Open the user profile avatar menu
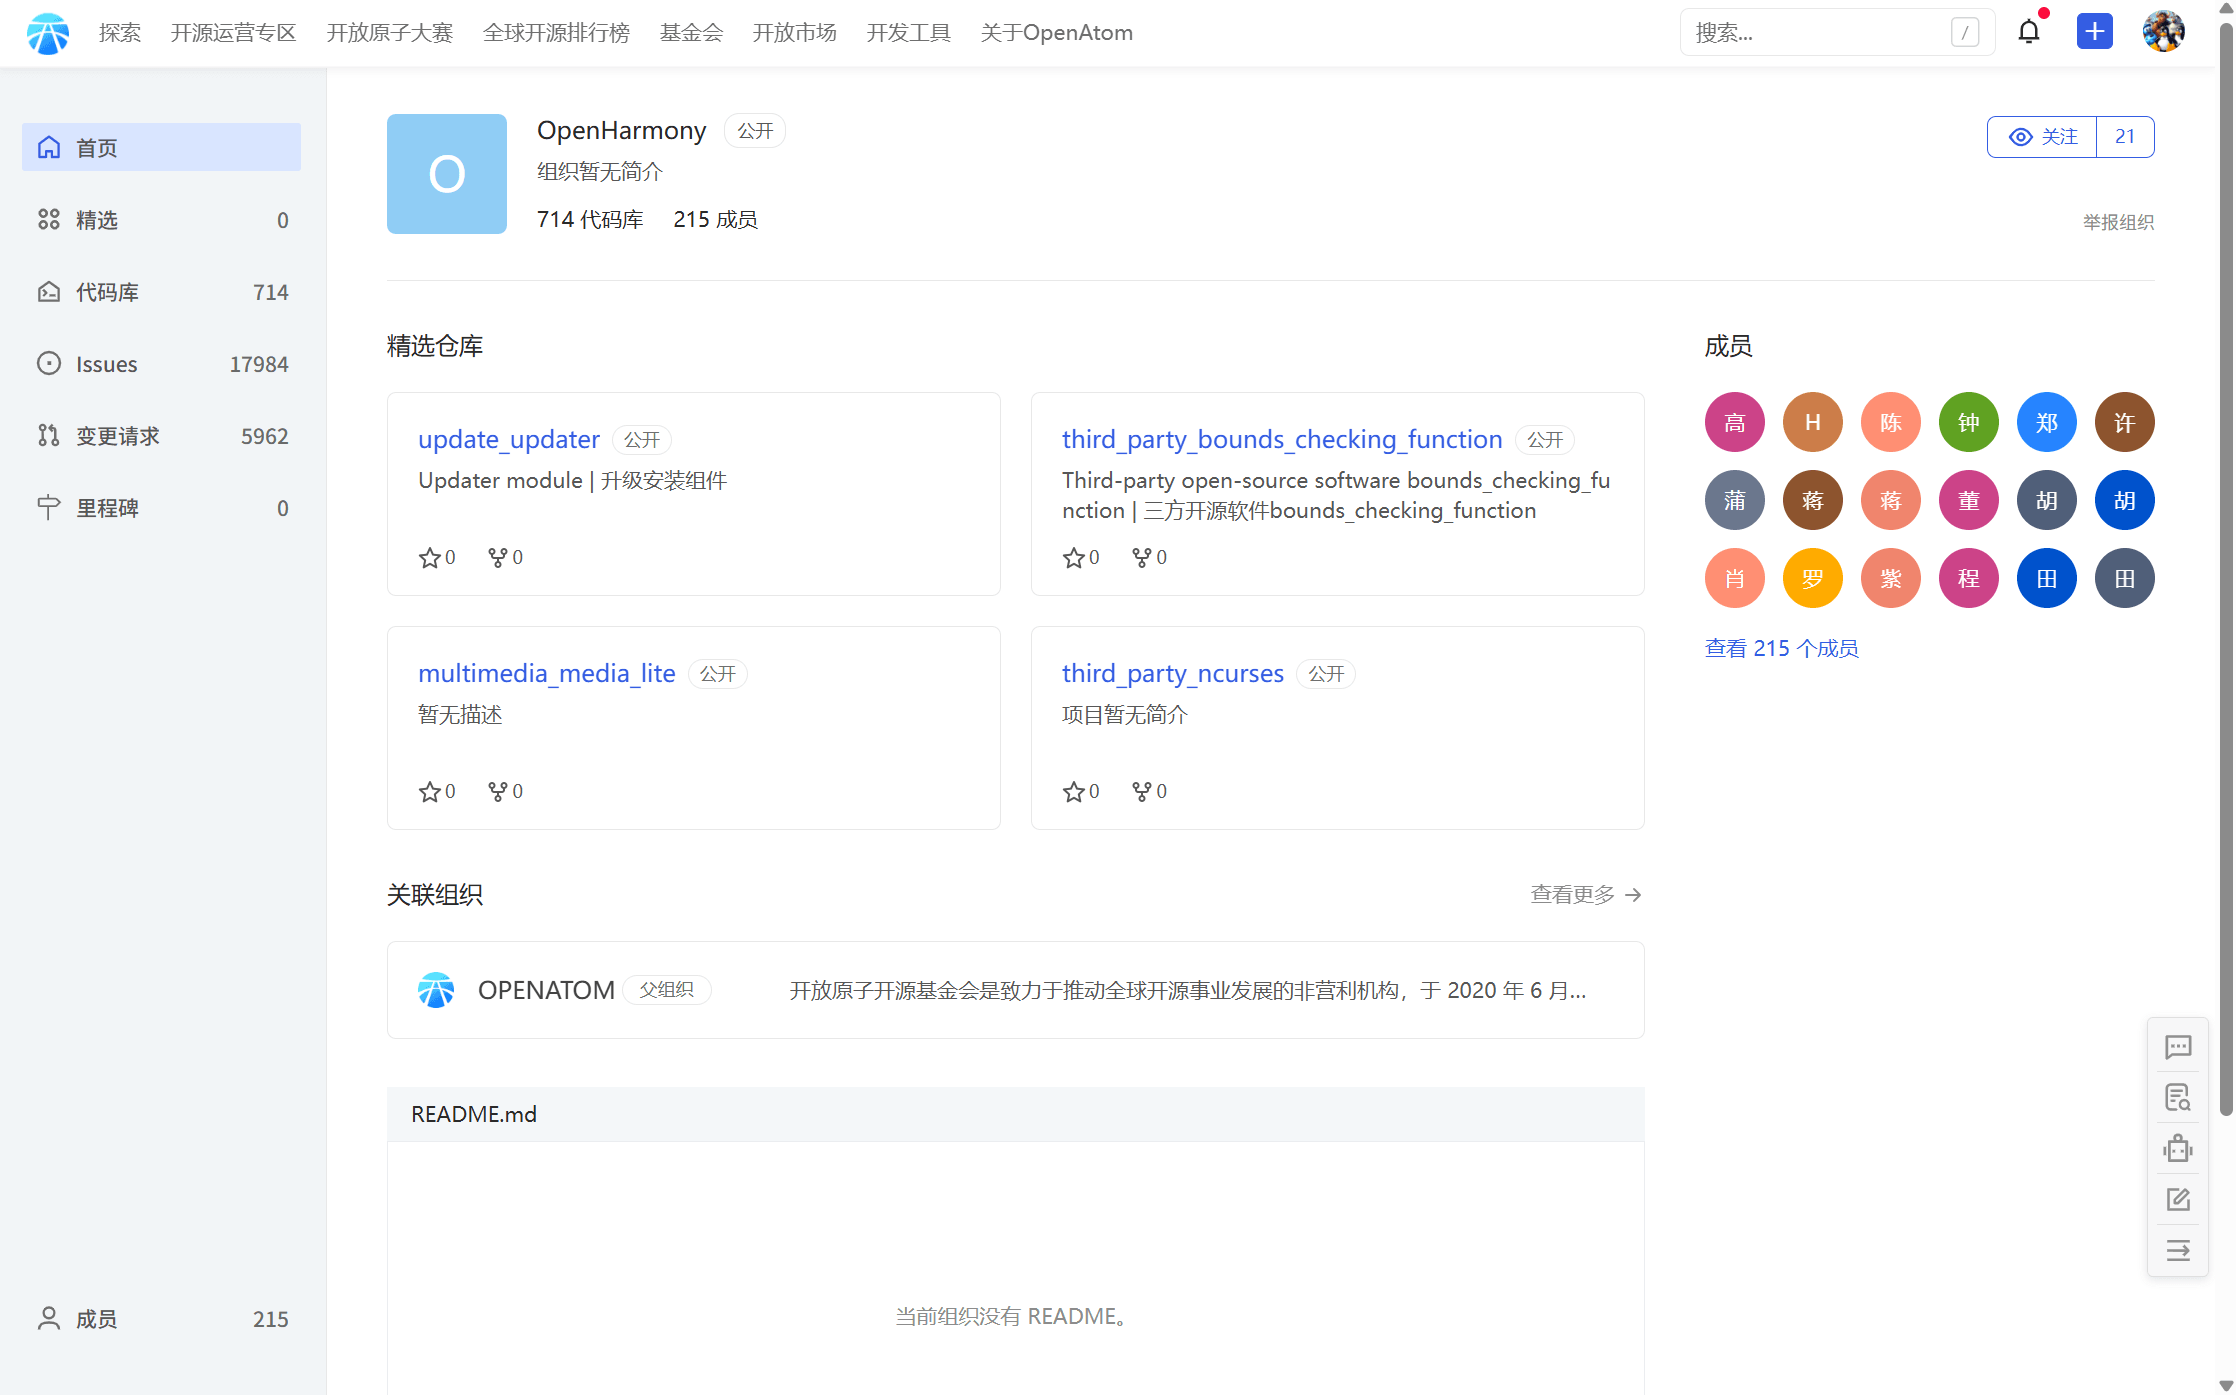Image resolution: width=2236 pixels, height=1395 pixels. [2164, 32]
